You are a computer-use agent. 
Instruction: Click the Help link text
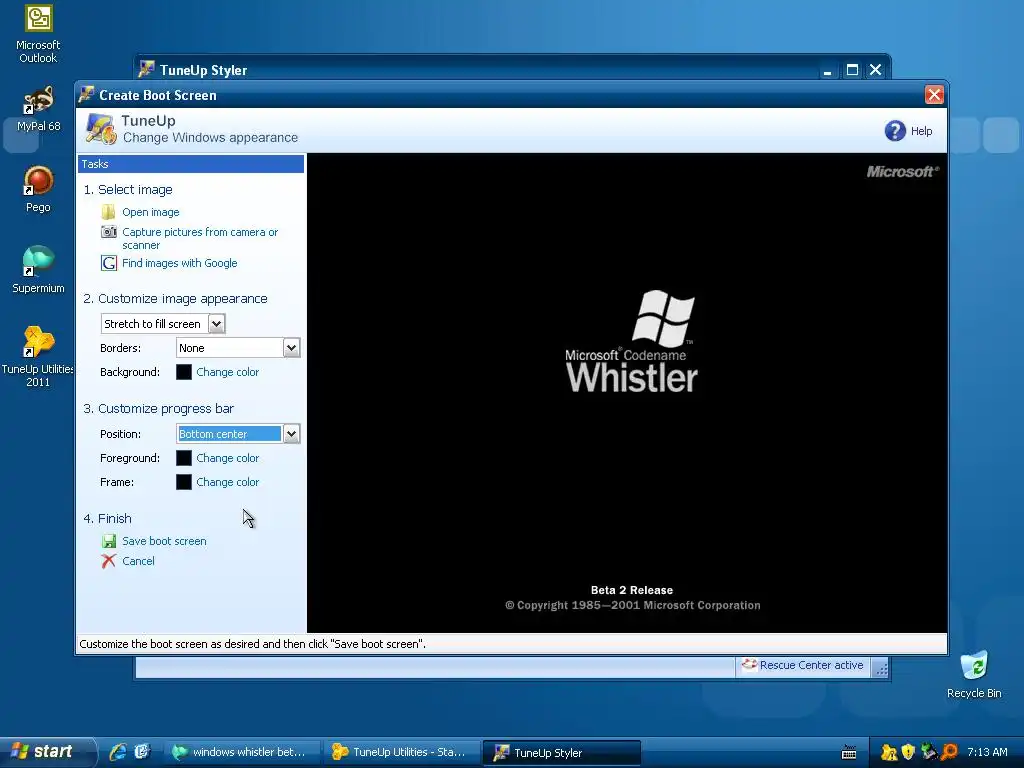point(921,131)
